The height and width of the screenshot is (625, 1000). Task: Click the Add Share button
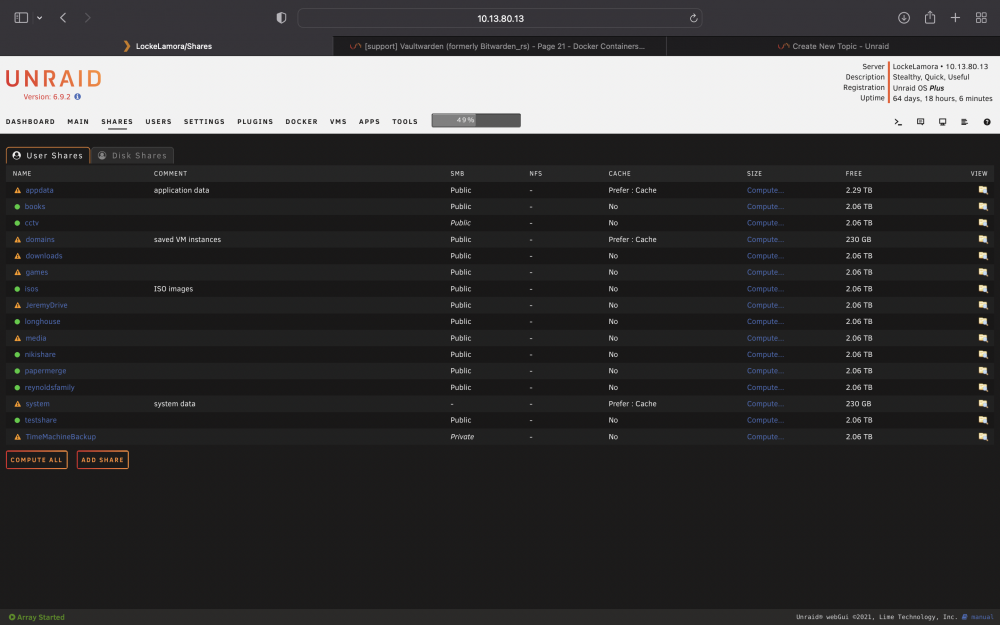coord(103,460)
